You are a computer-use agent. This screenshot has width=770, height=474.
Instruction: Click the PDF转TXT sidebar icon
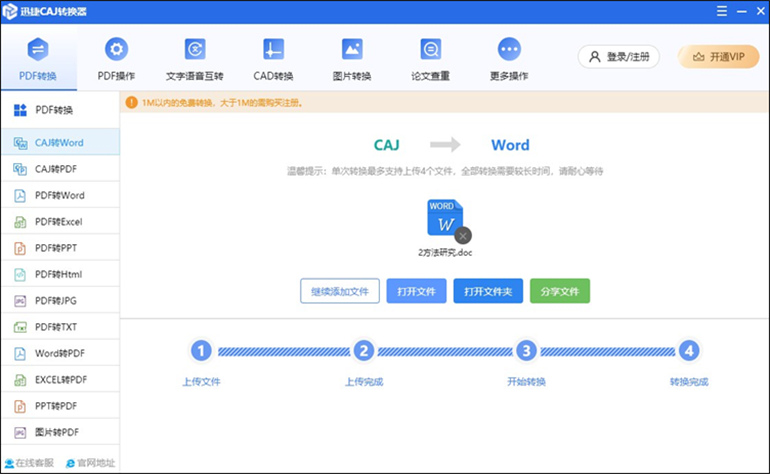point(20,327)
